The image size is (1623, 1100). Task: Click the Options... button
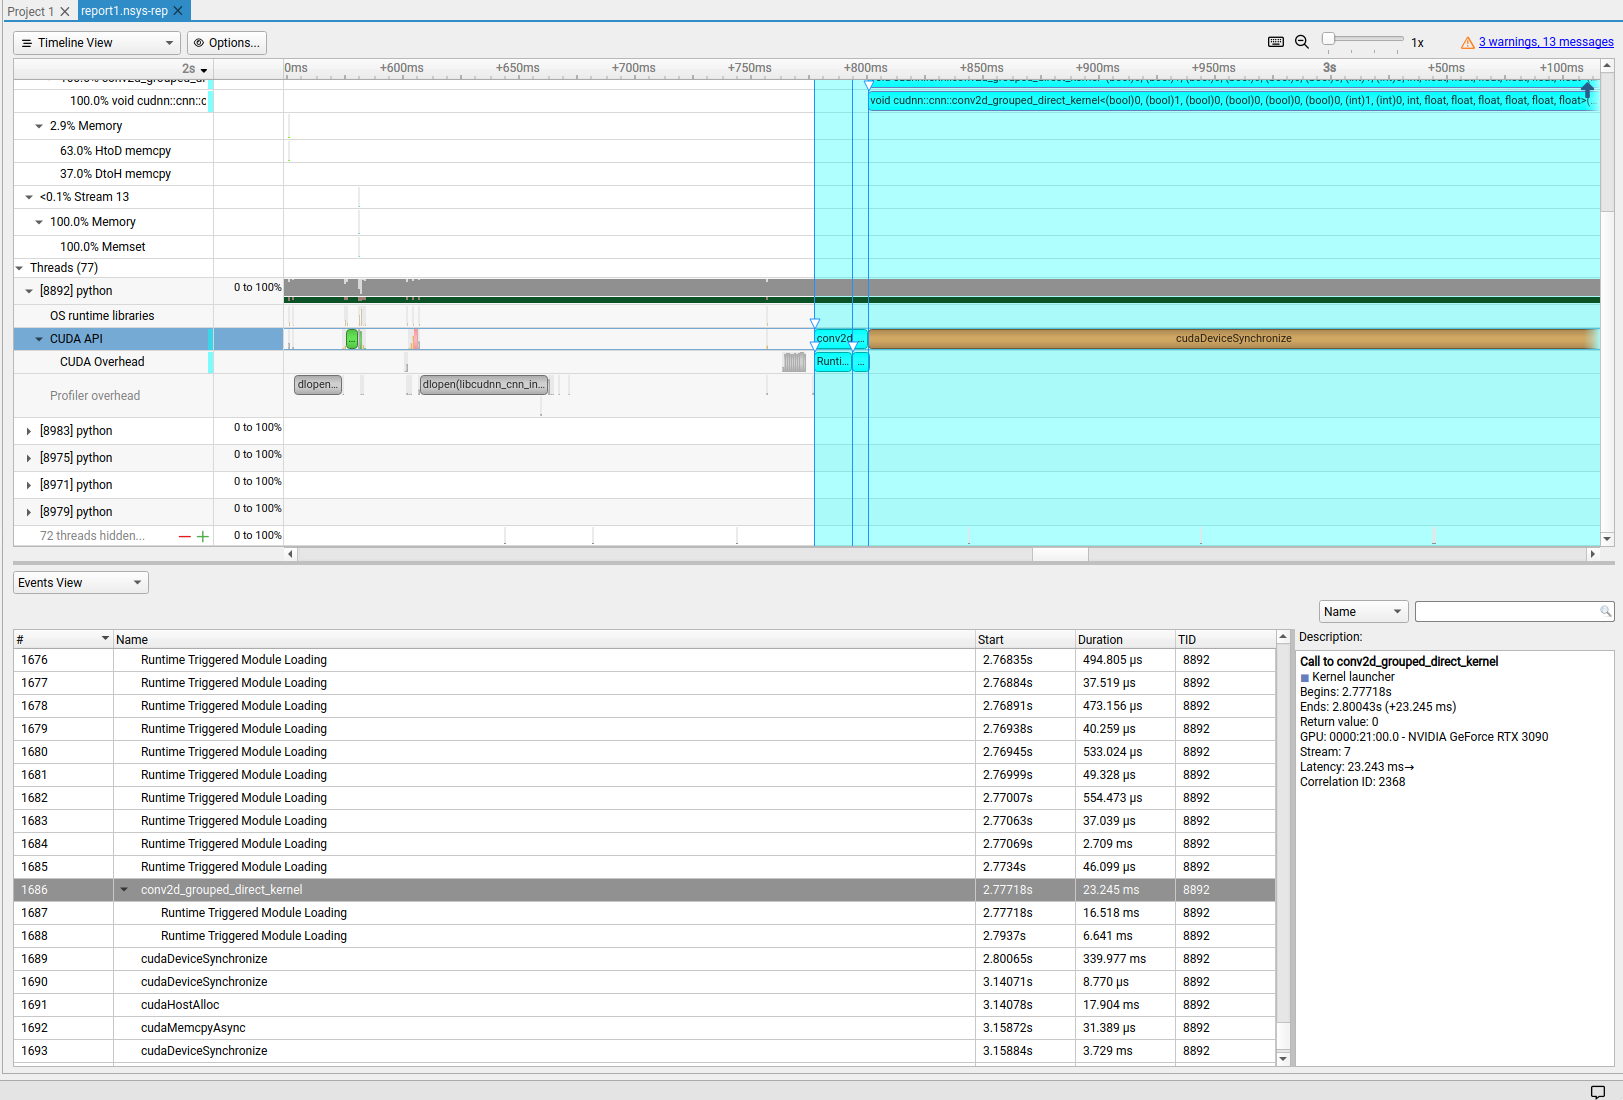click(x=227, y=43)
